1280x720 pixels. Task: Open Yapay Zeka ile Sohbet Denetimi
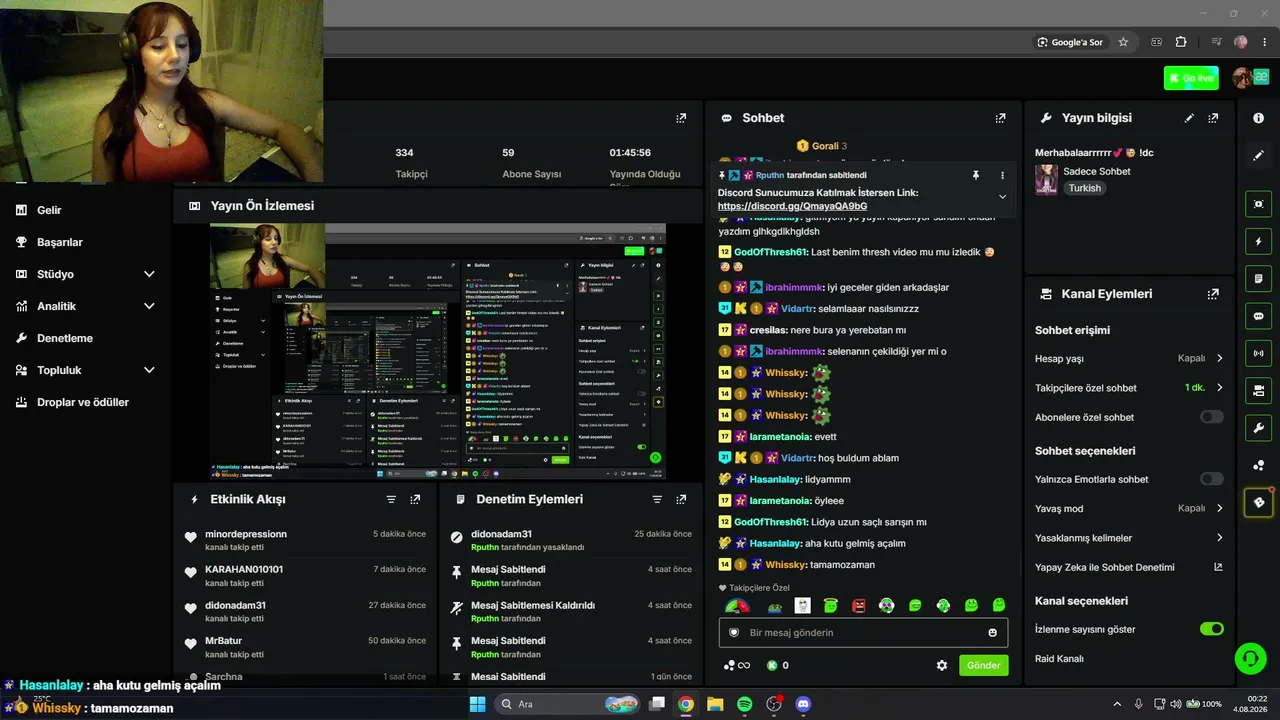coord(1129,567)
